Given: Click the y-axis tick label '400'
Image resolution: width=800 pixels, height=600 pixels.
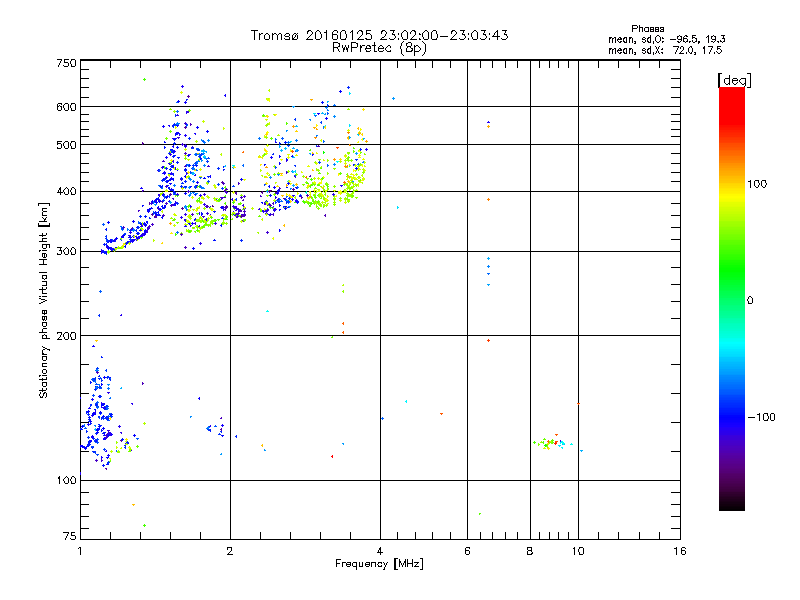Looking at the screenshot, I should [x=66, y=191].
